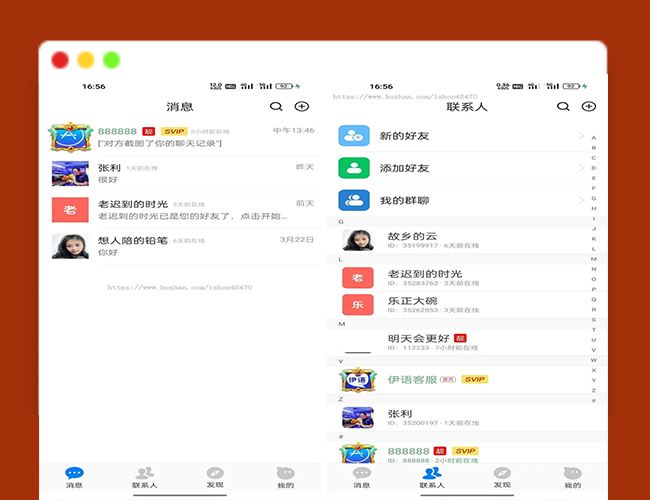Open 新的好友 blue icon entry
The height and width of the screenshot is (500, 650).
[354, 136]
